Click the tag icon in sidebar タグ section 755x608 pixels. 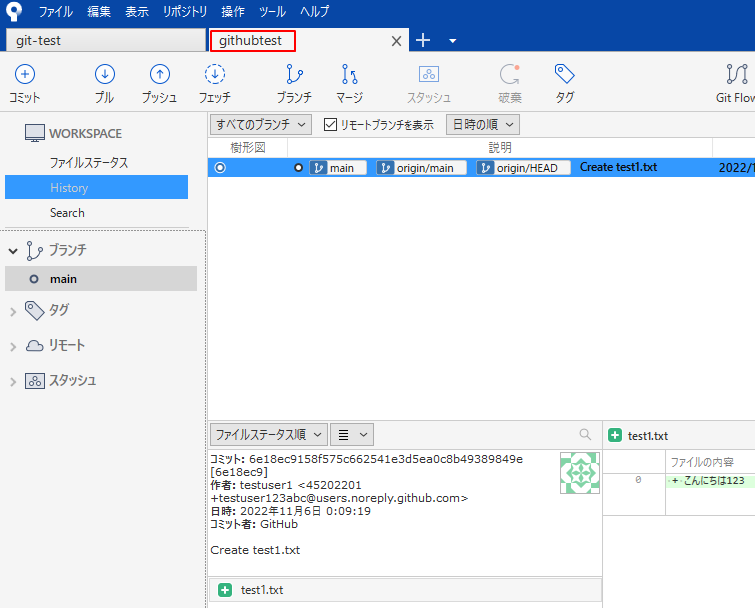coord(34,310)
